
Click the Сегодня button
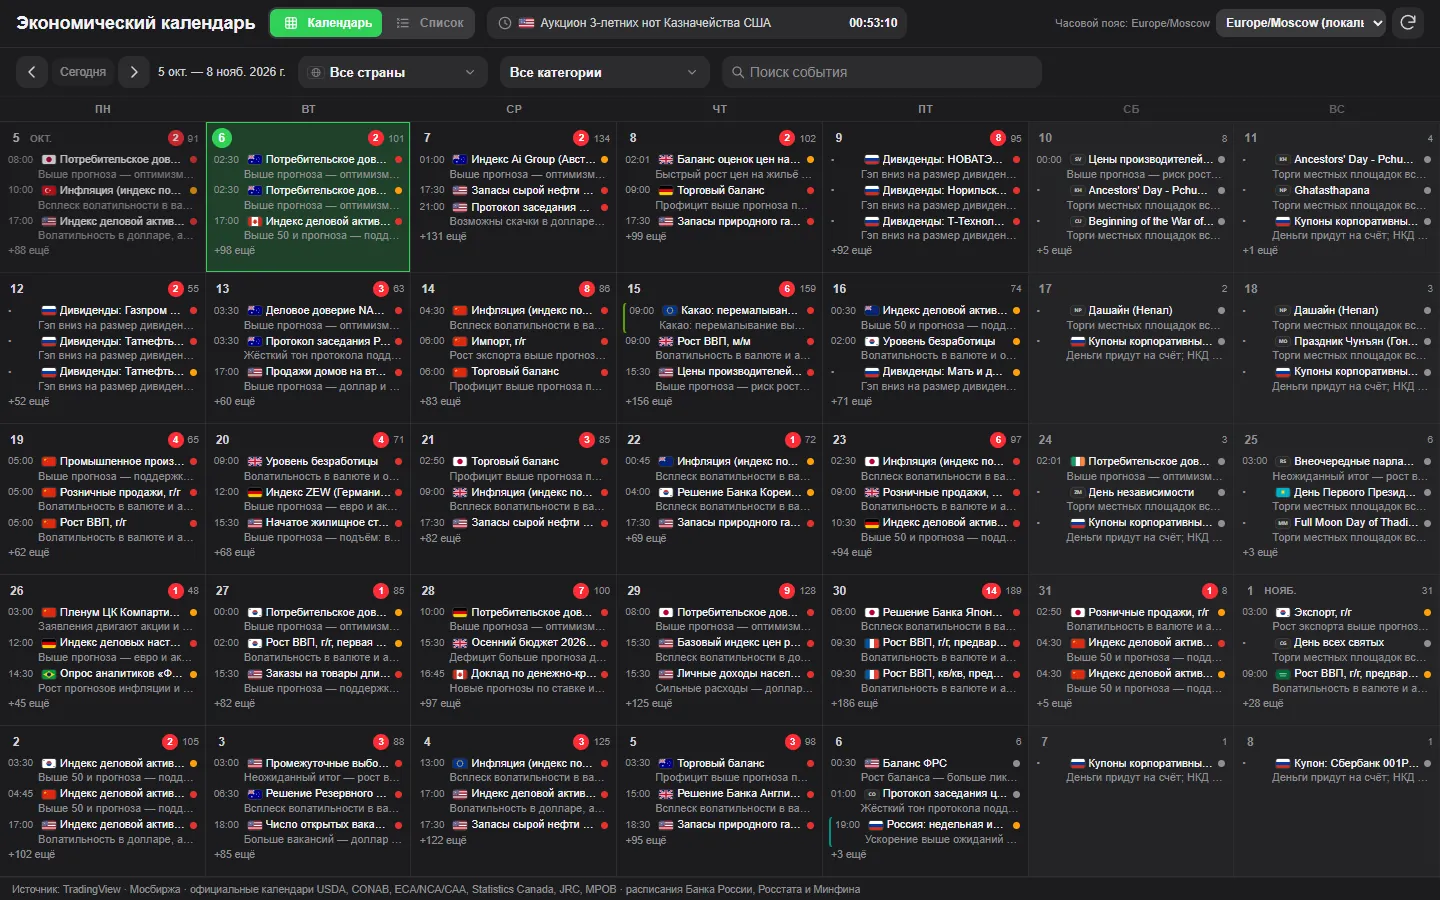pos(83,72)
